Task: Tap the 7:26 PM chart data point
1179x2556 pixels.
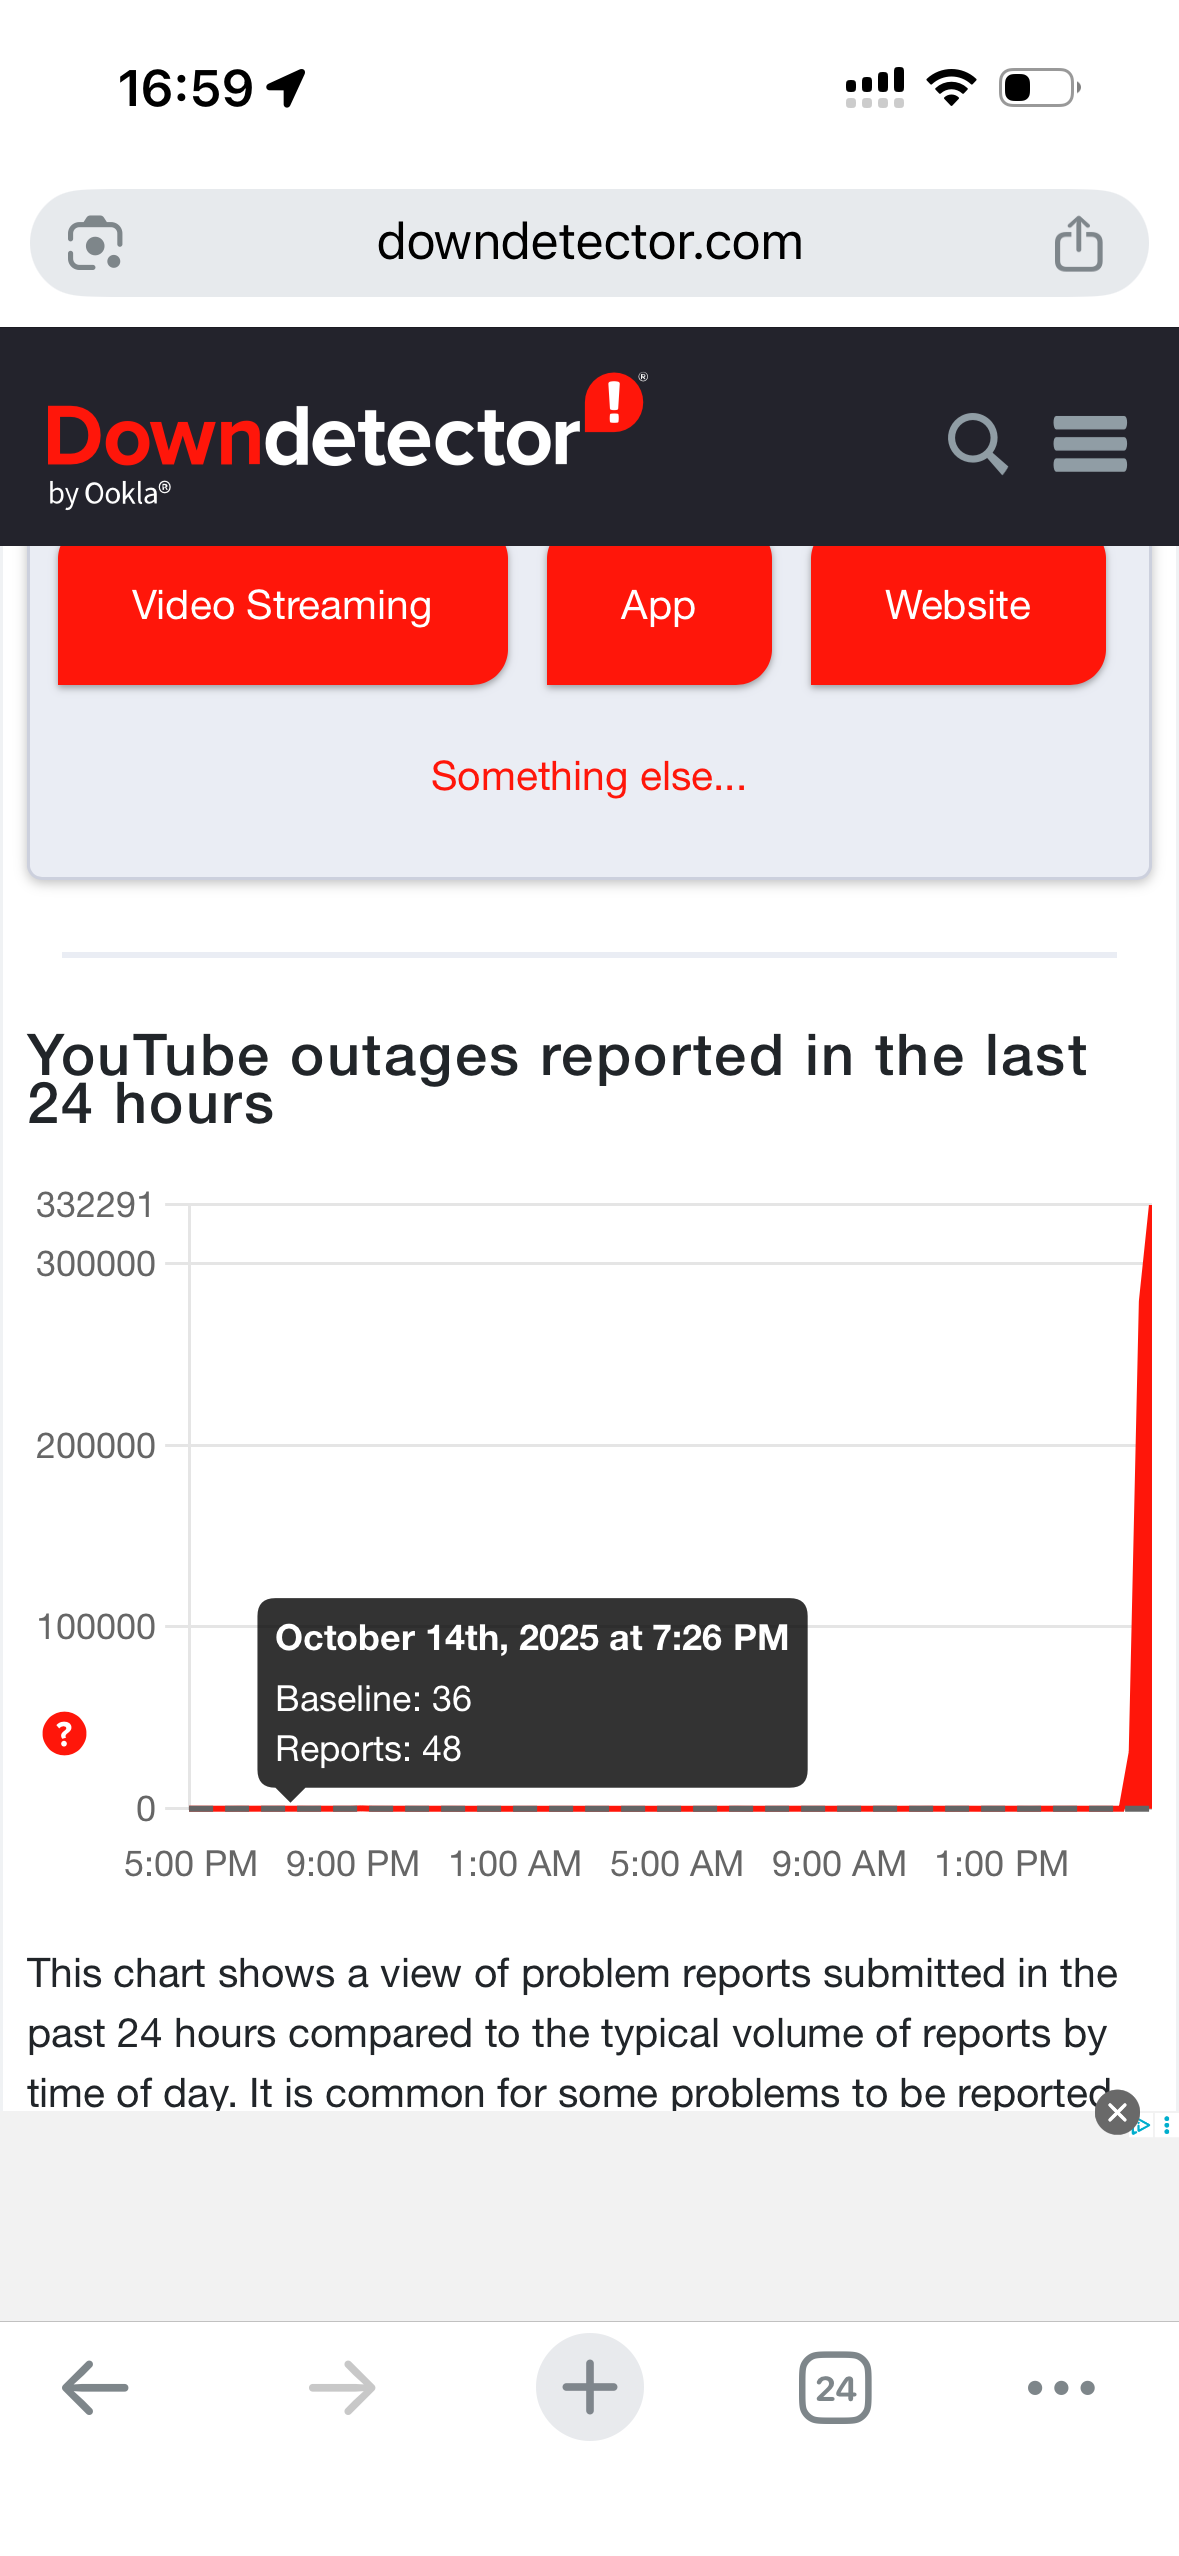Action: tap(290, 1806)
